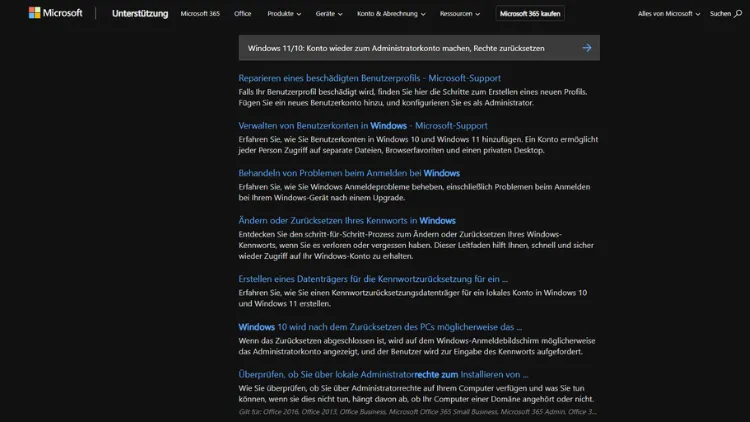Click the Suchen label
Screen dimensions: 750x422
(720, 13)
